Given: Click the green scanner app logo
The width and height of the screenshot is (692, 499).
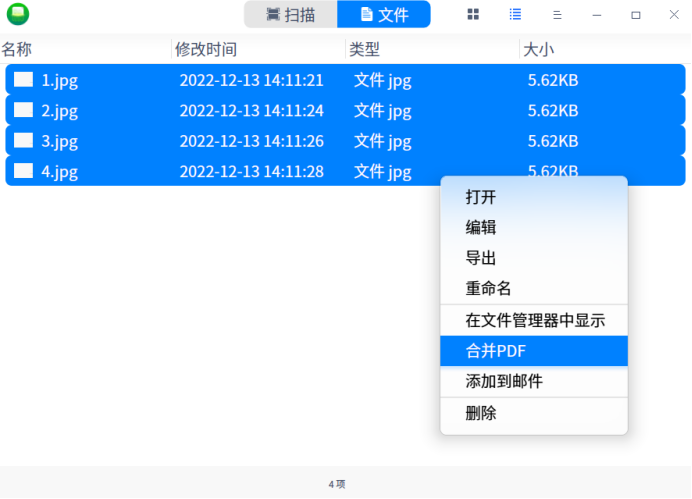Looking at the screenshot, I should [18, 14].
